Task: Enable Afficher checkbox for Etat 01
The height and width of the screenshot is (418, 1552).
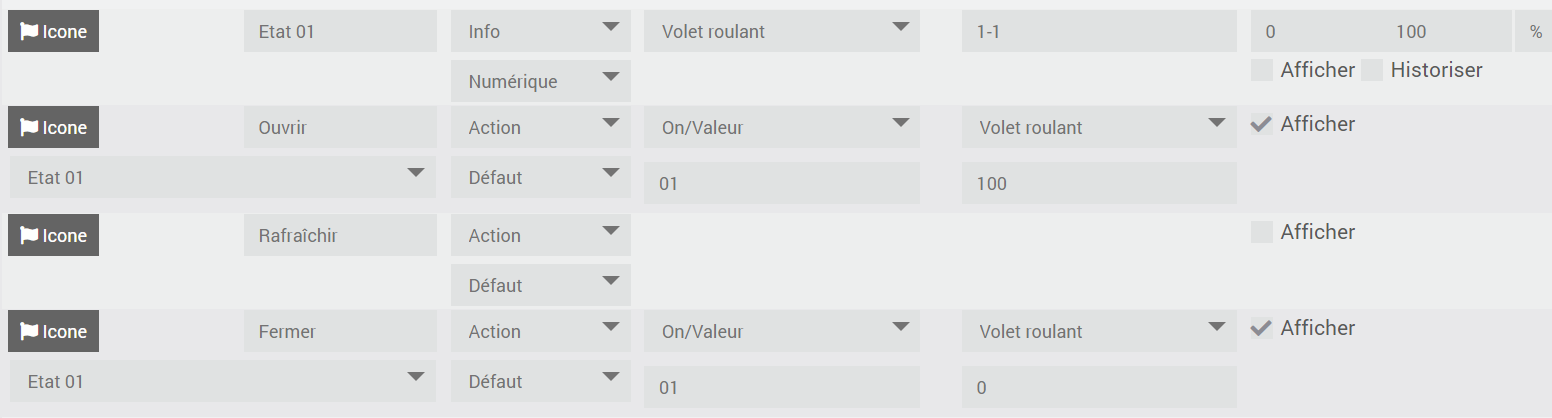Action: [x=1262, y=70]
